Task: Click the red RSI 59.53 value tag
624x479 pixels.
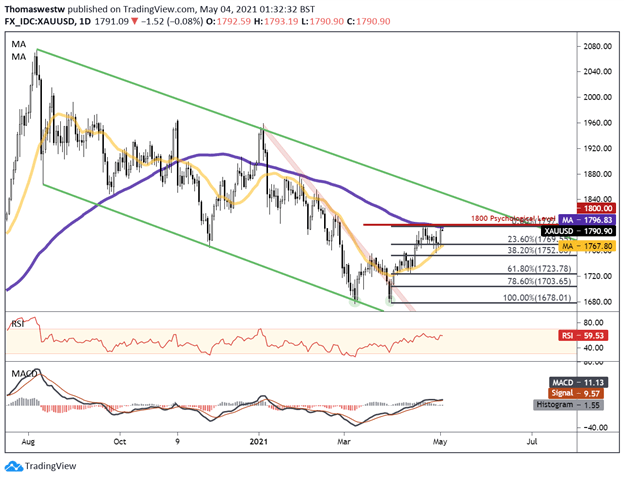Action: [583, 335]
